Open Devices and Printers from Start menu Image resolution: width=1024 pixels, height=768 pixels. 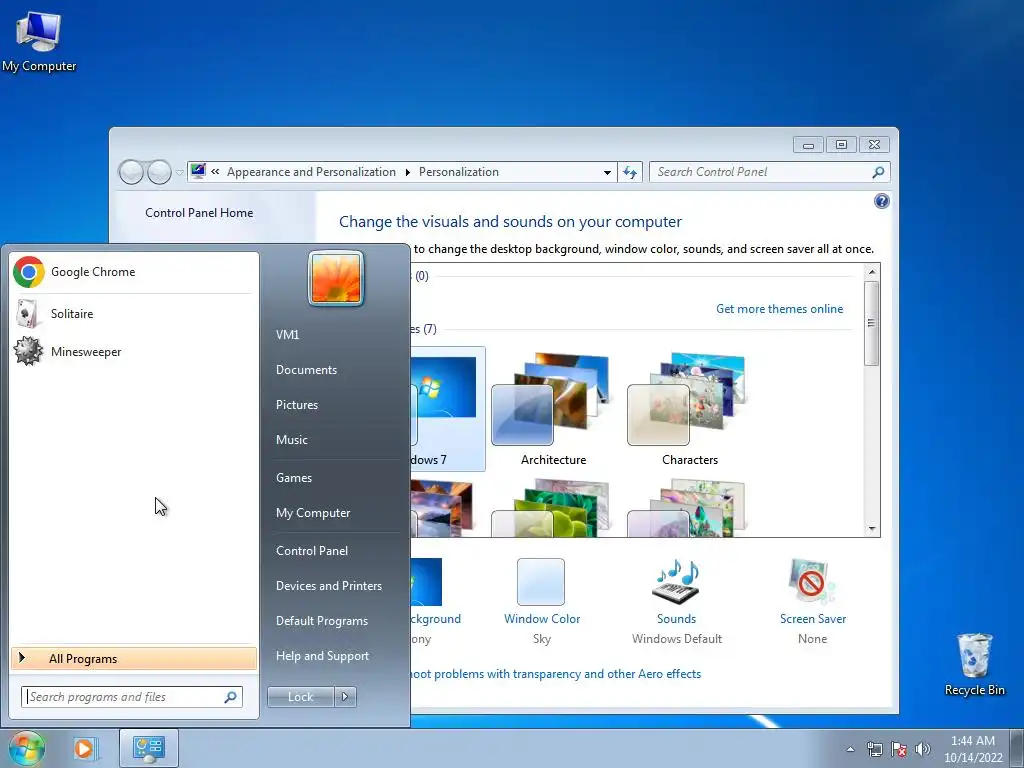(328, 586)
